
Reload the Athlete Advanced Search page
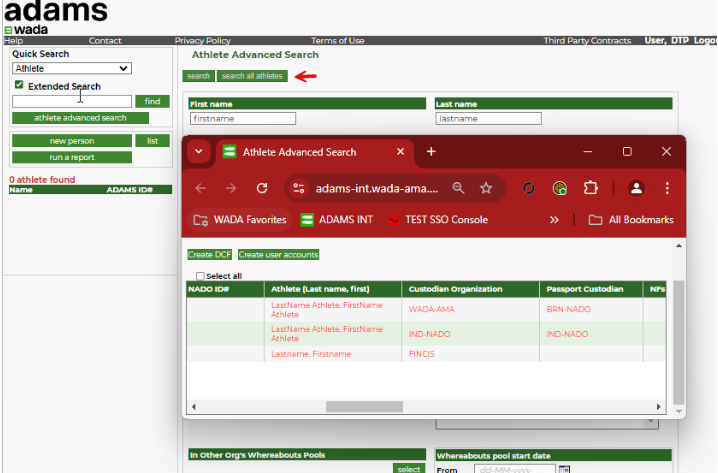coord(262,188)
